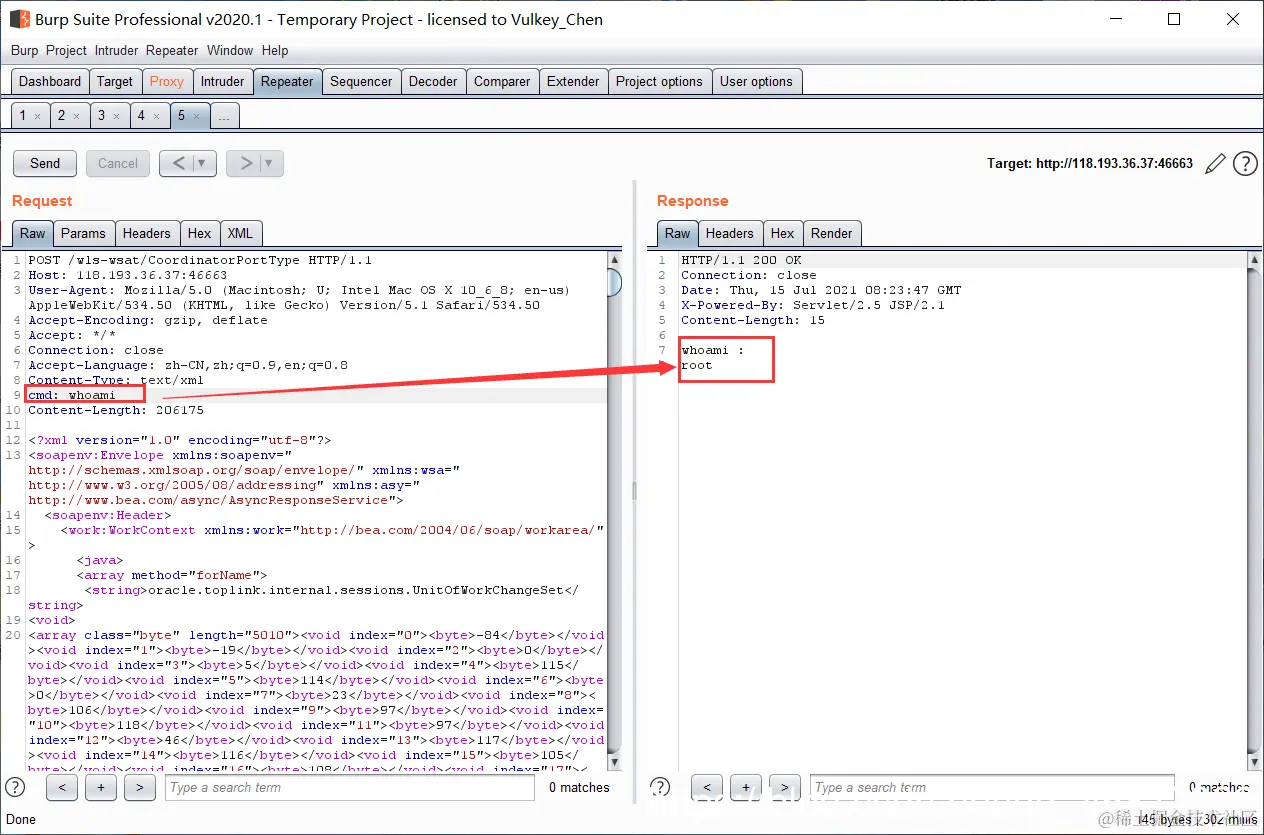Image resolution: width=1264 pixels, height=835 pixels.
Task: Open the Project menu
Action: [x=67, y=50]
